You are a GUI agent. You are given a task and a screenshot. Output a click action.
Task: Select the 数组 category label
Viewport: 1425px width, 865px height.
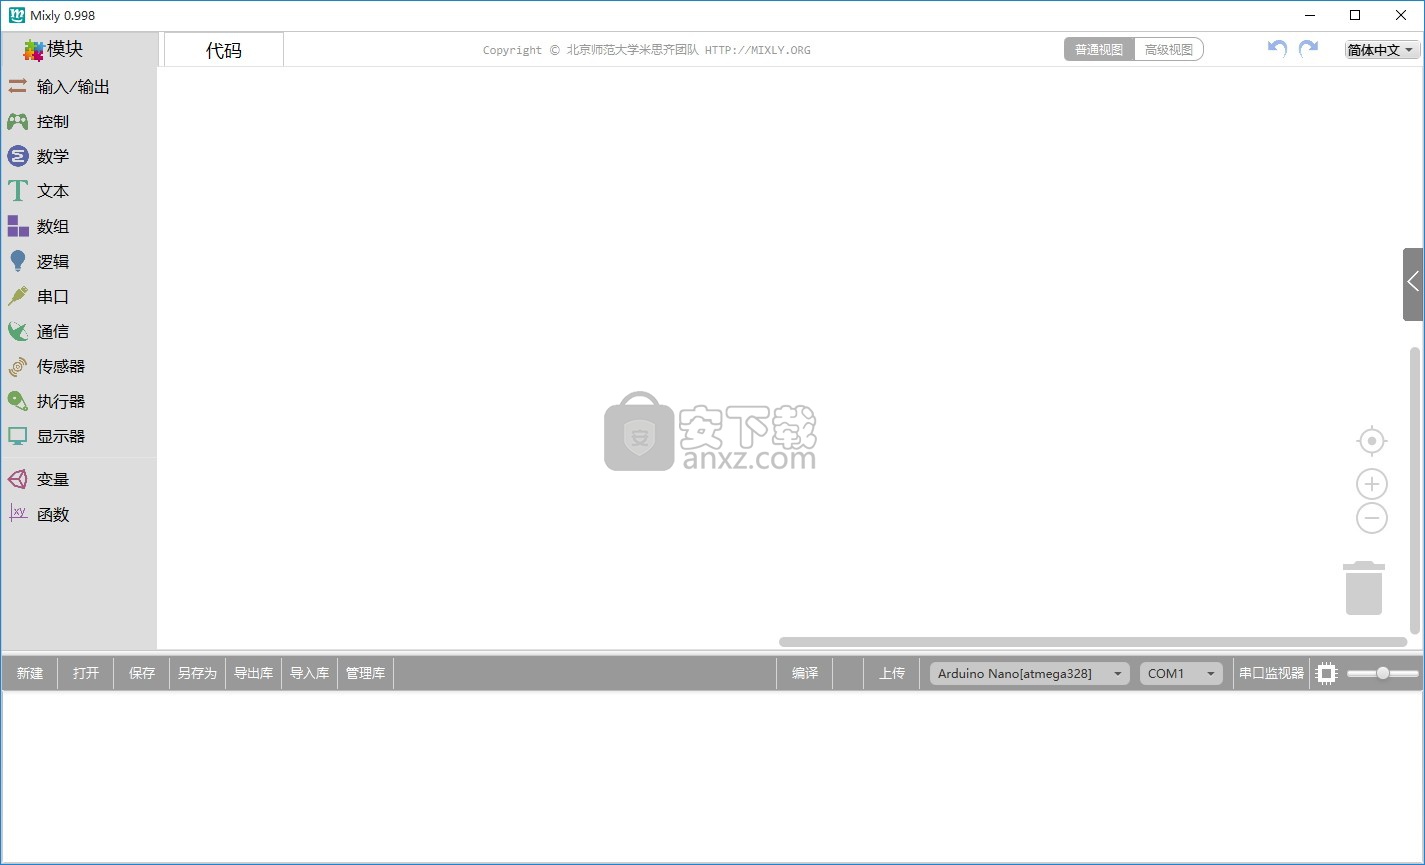click(53, 227)
